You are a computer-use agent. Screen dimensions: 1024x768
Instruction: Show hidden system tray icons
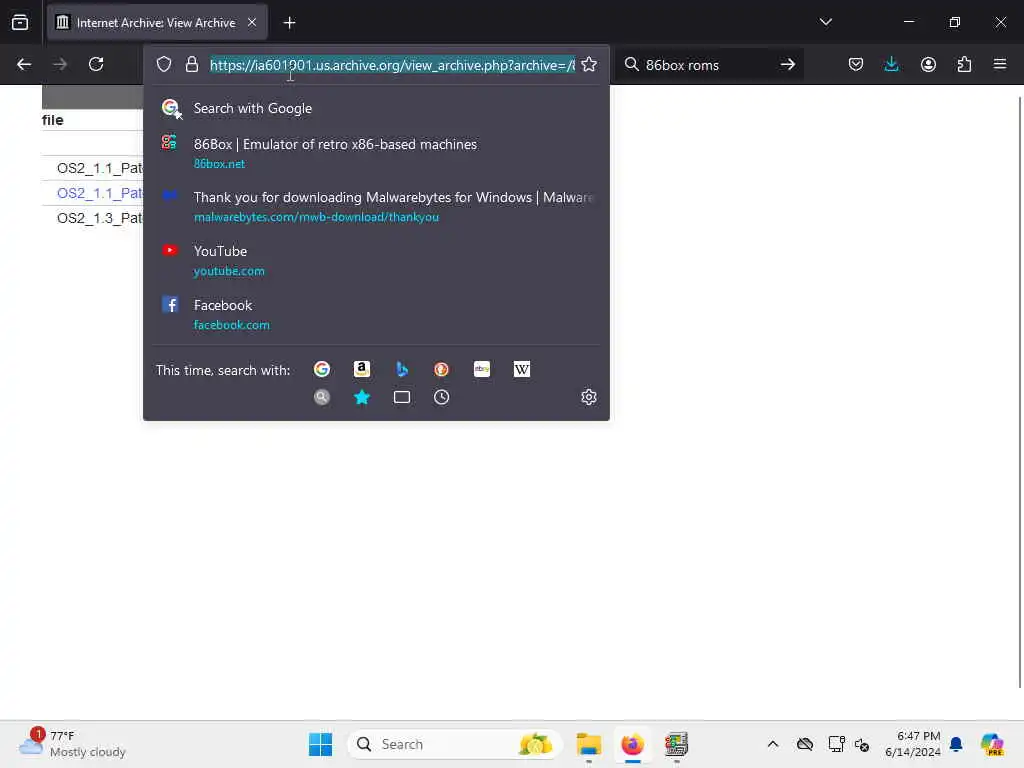pos(773,744)
